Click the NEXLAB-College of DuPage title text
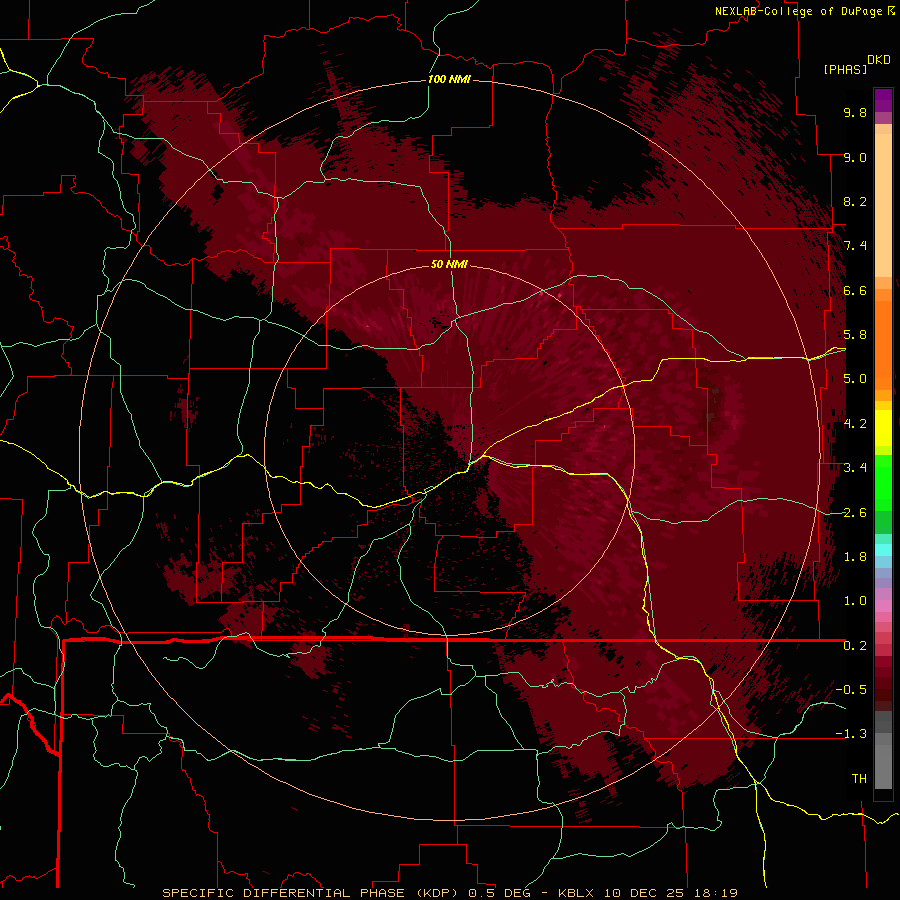 (x=799, y=11)
